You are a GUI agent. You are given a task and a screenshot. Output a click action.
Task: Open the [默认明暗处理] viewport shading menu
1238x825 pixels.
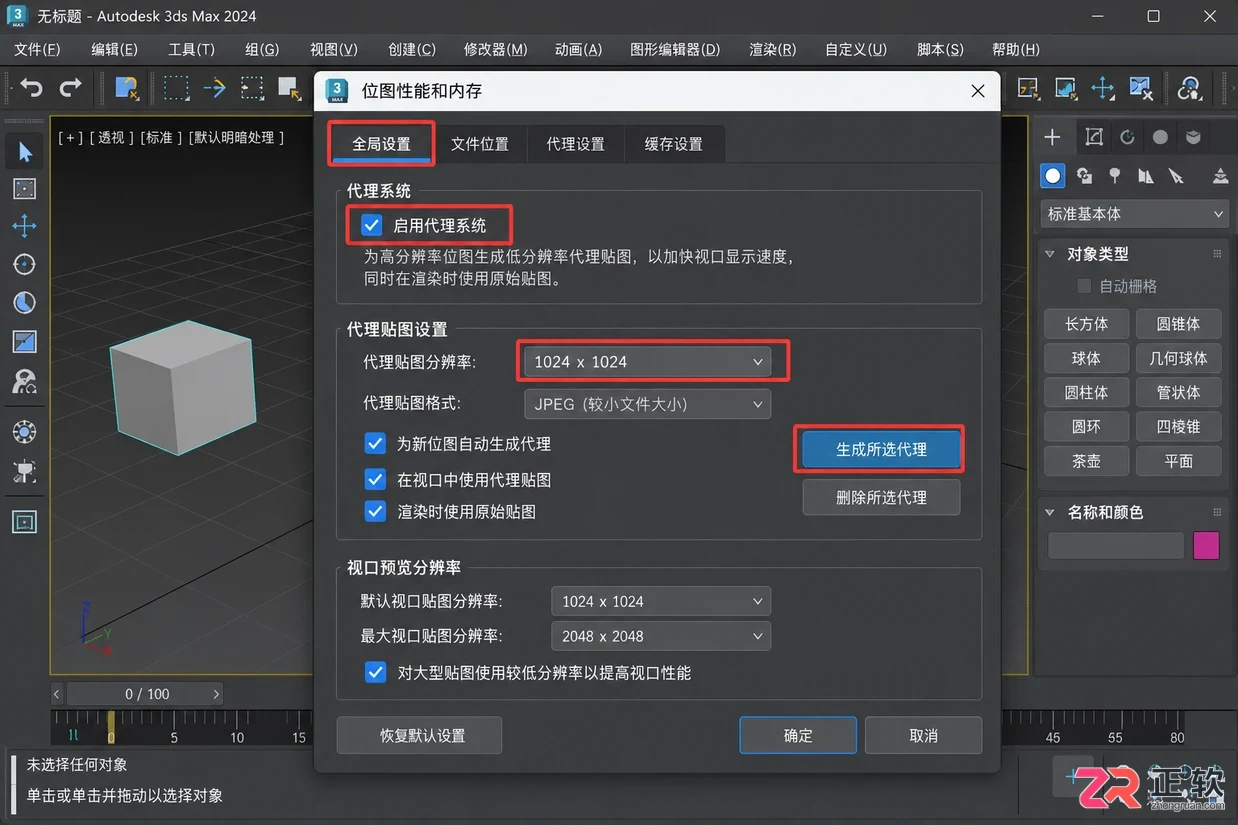[238, 137]
